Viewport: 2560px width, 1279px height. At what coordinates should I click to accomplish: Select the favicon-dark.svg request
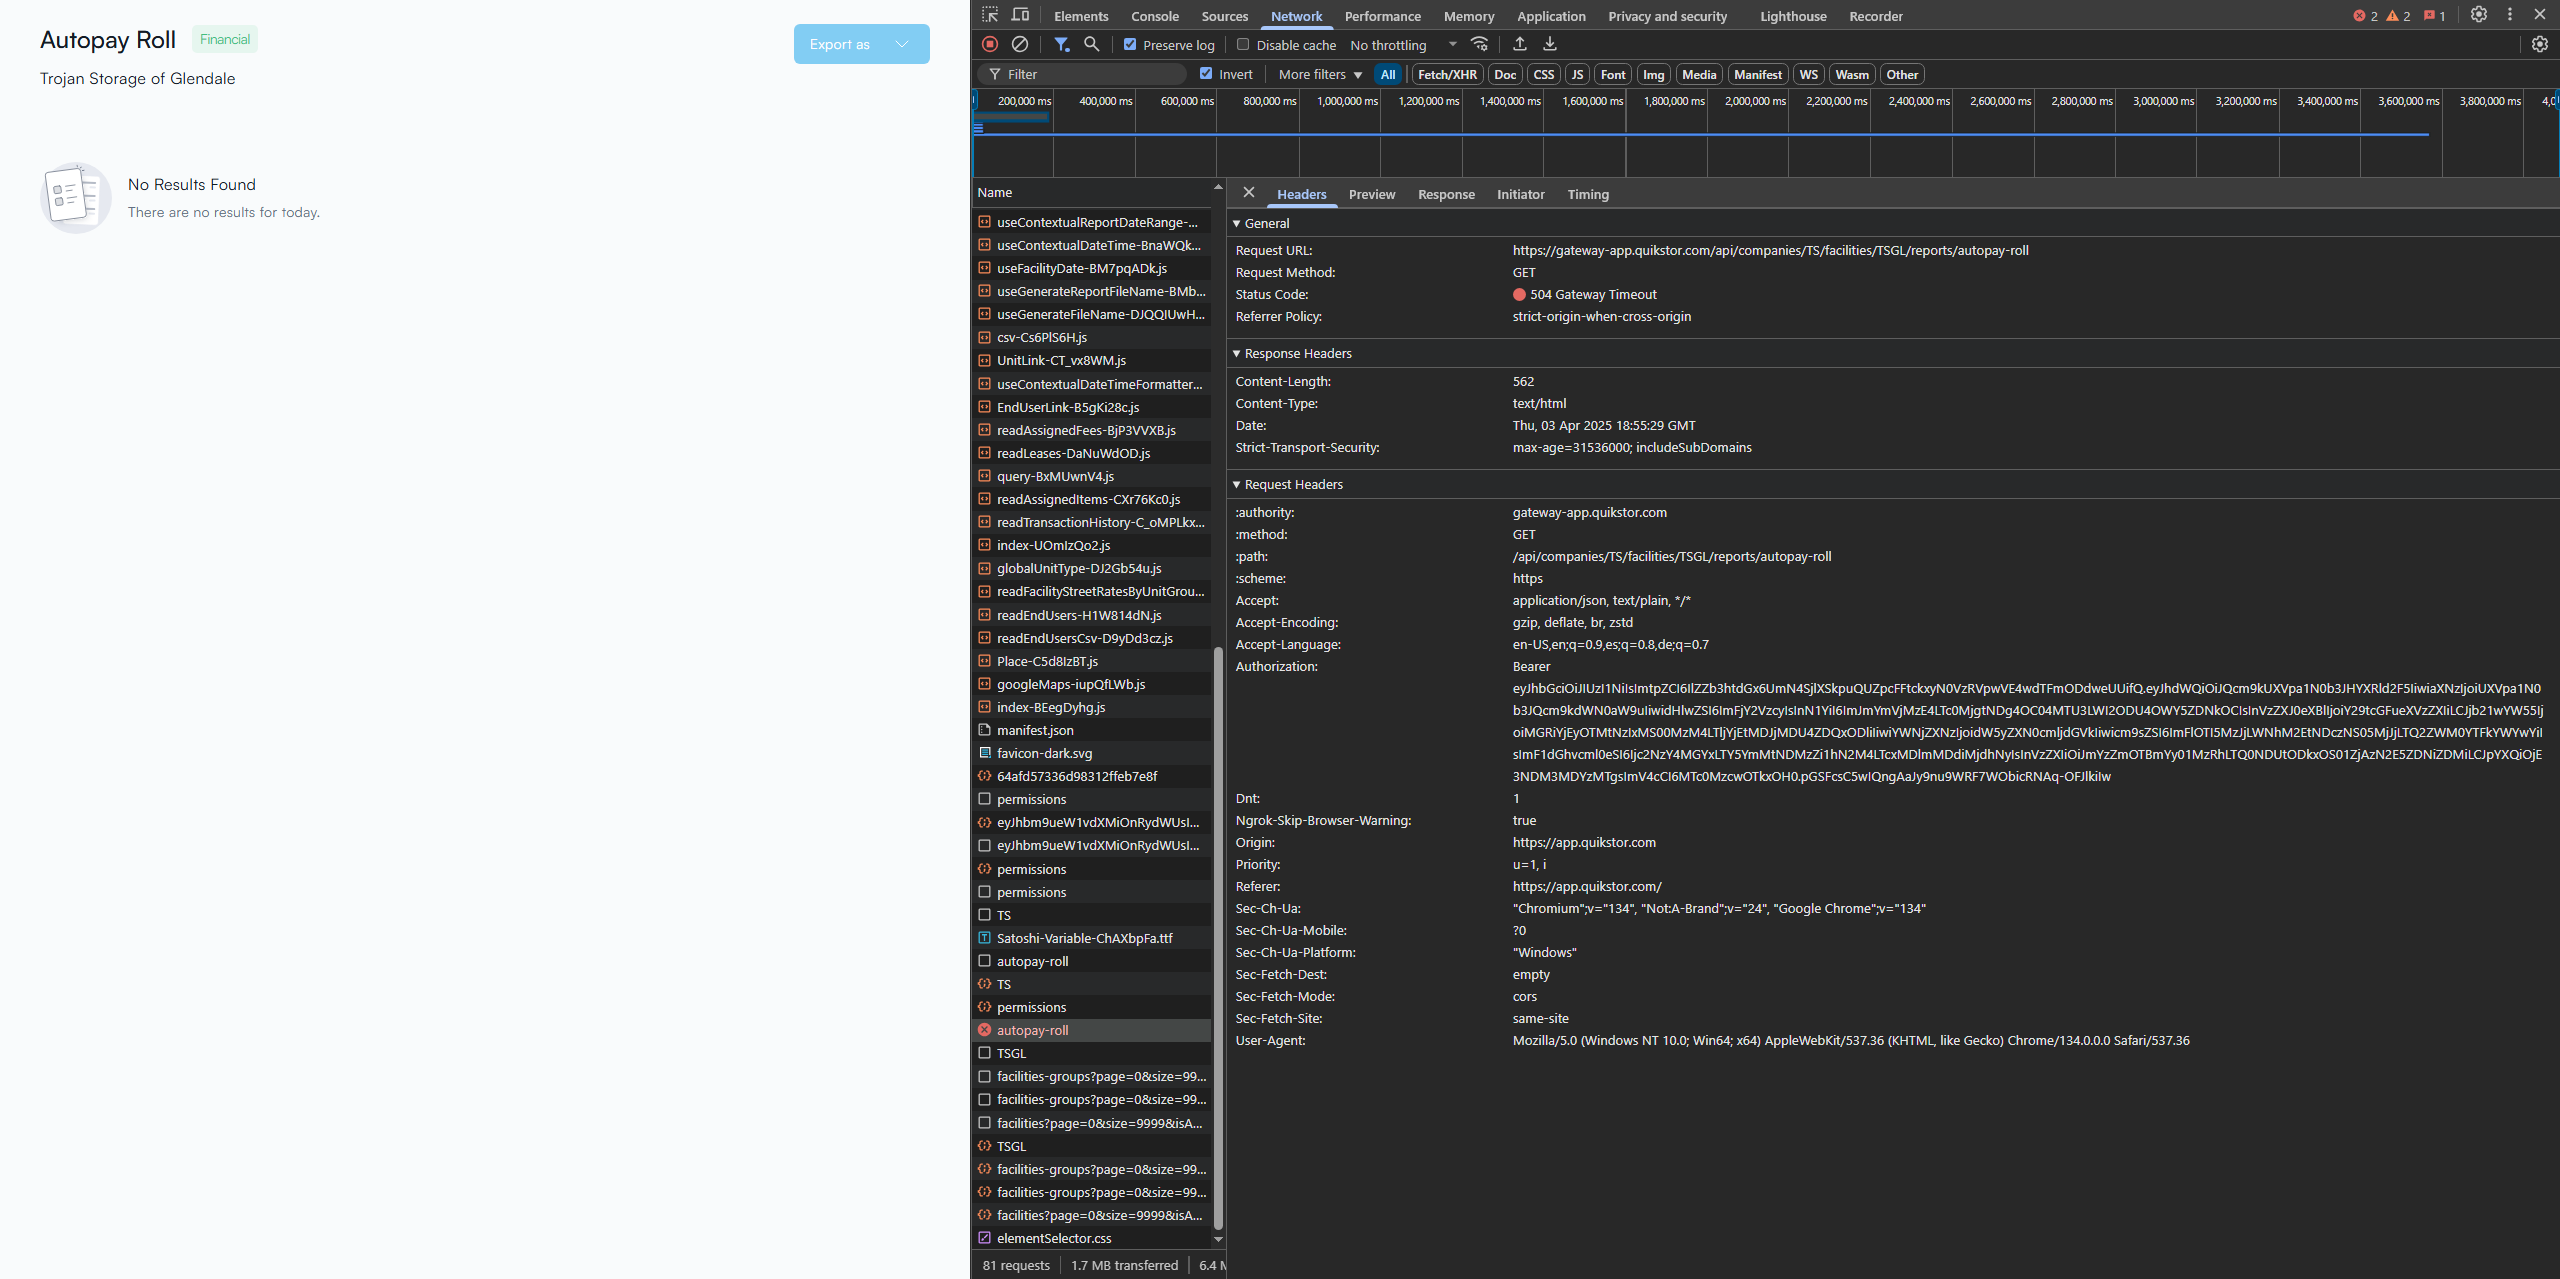[x=1092, y=753]
